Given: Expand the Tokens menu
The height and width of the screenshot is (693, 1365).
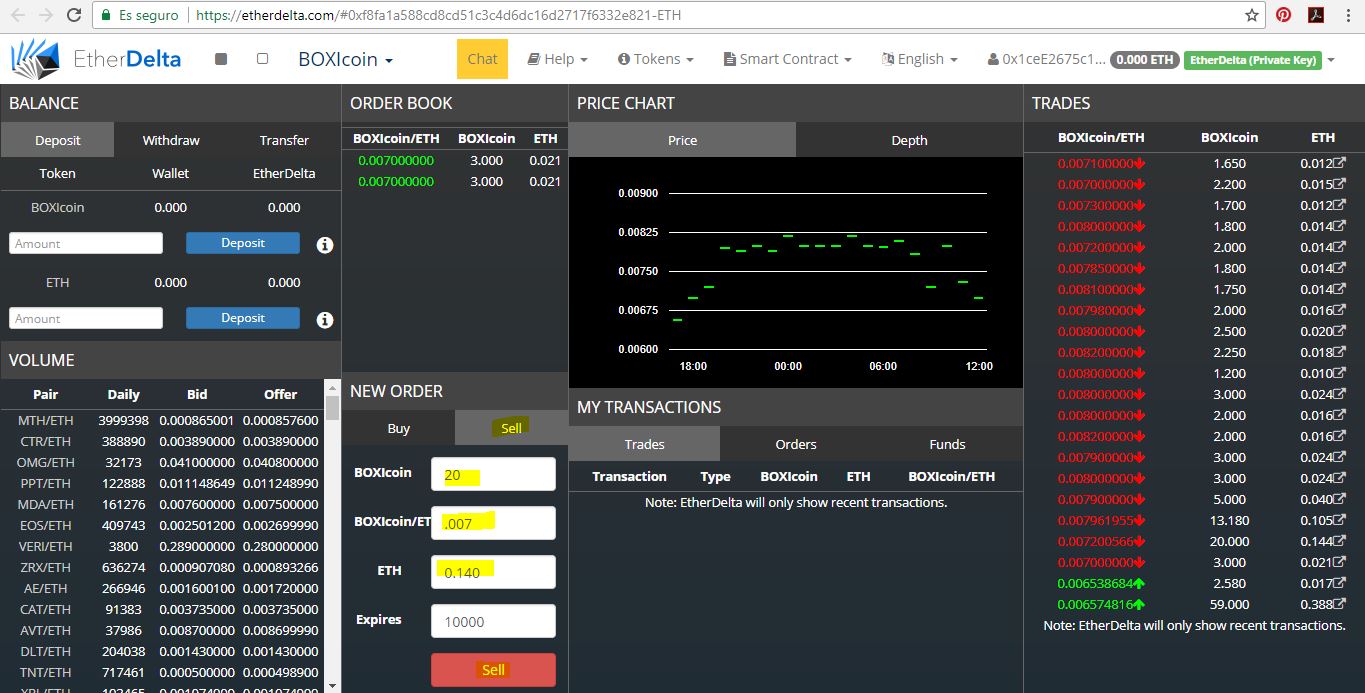Looking at the screenshot, I should tap(656, 59).
